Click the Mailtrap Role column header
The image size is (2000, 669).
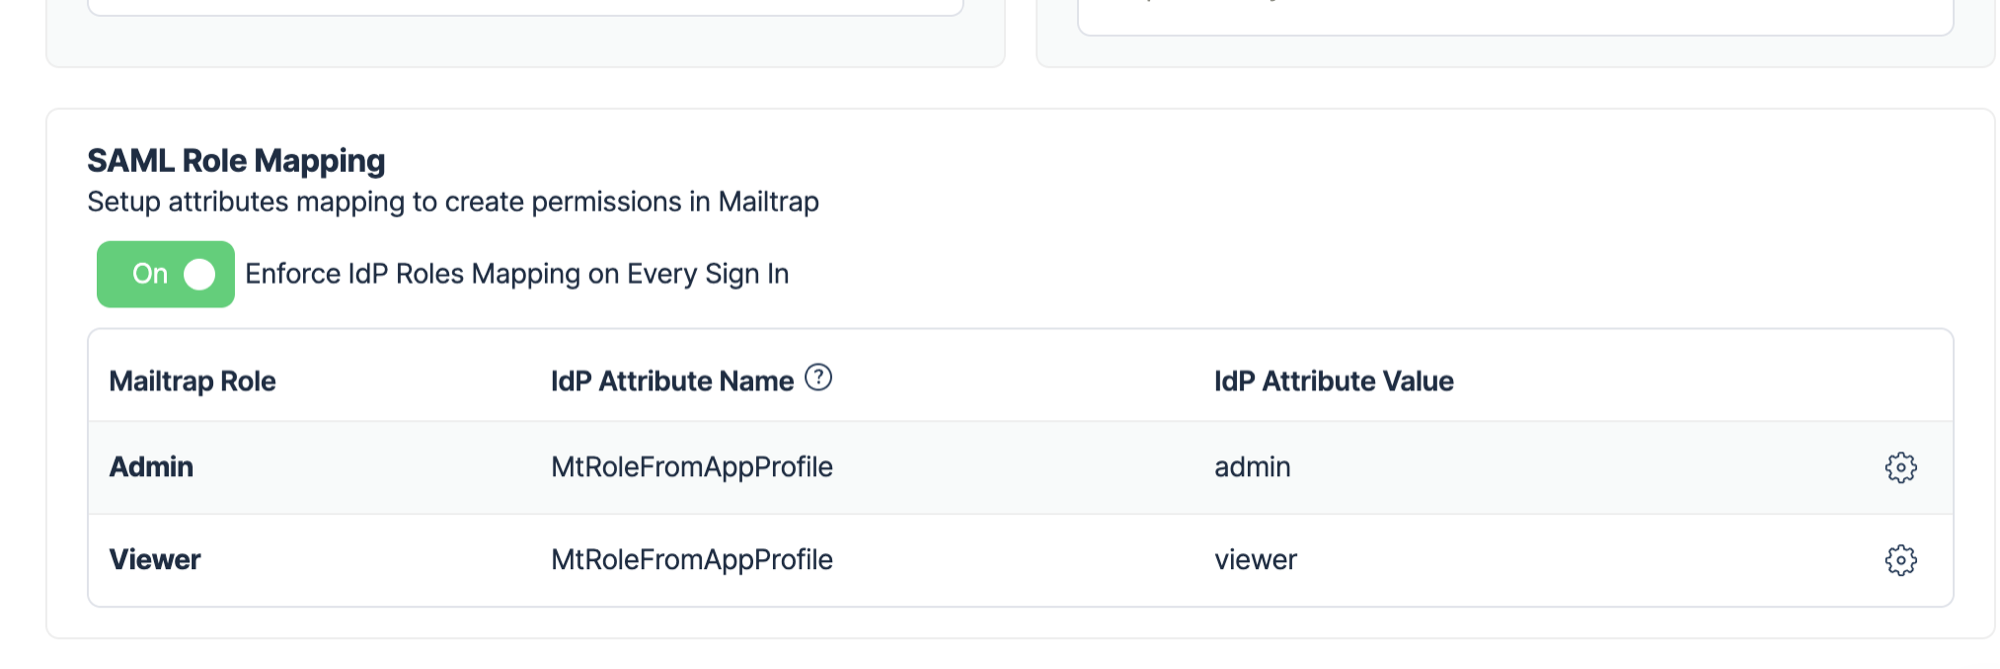tap(192, 381)
